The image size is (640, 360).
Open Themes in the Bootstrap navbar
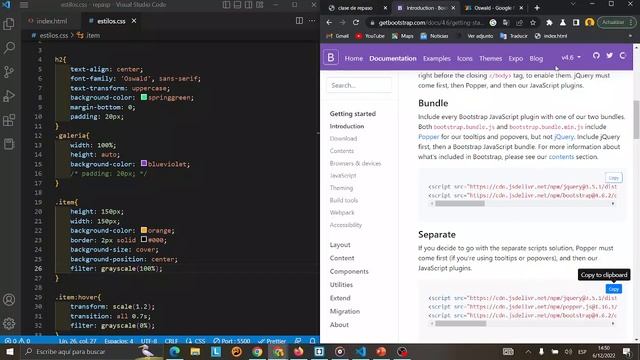(x=491, y=58)
